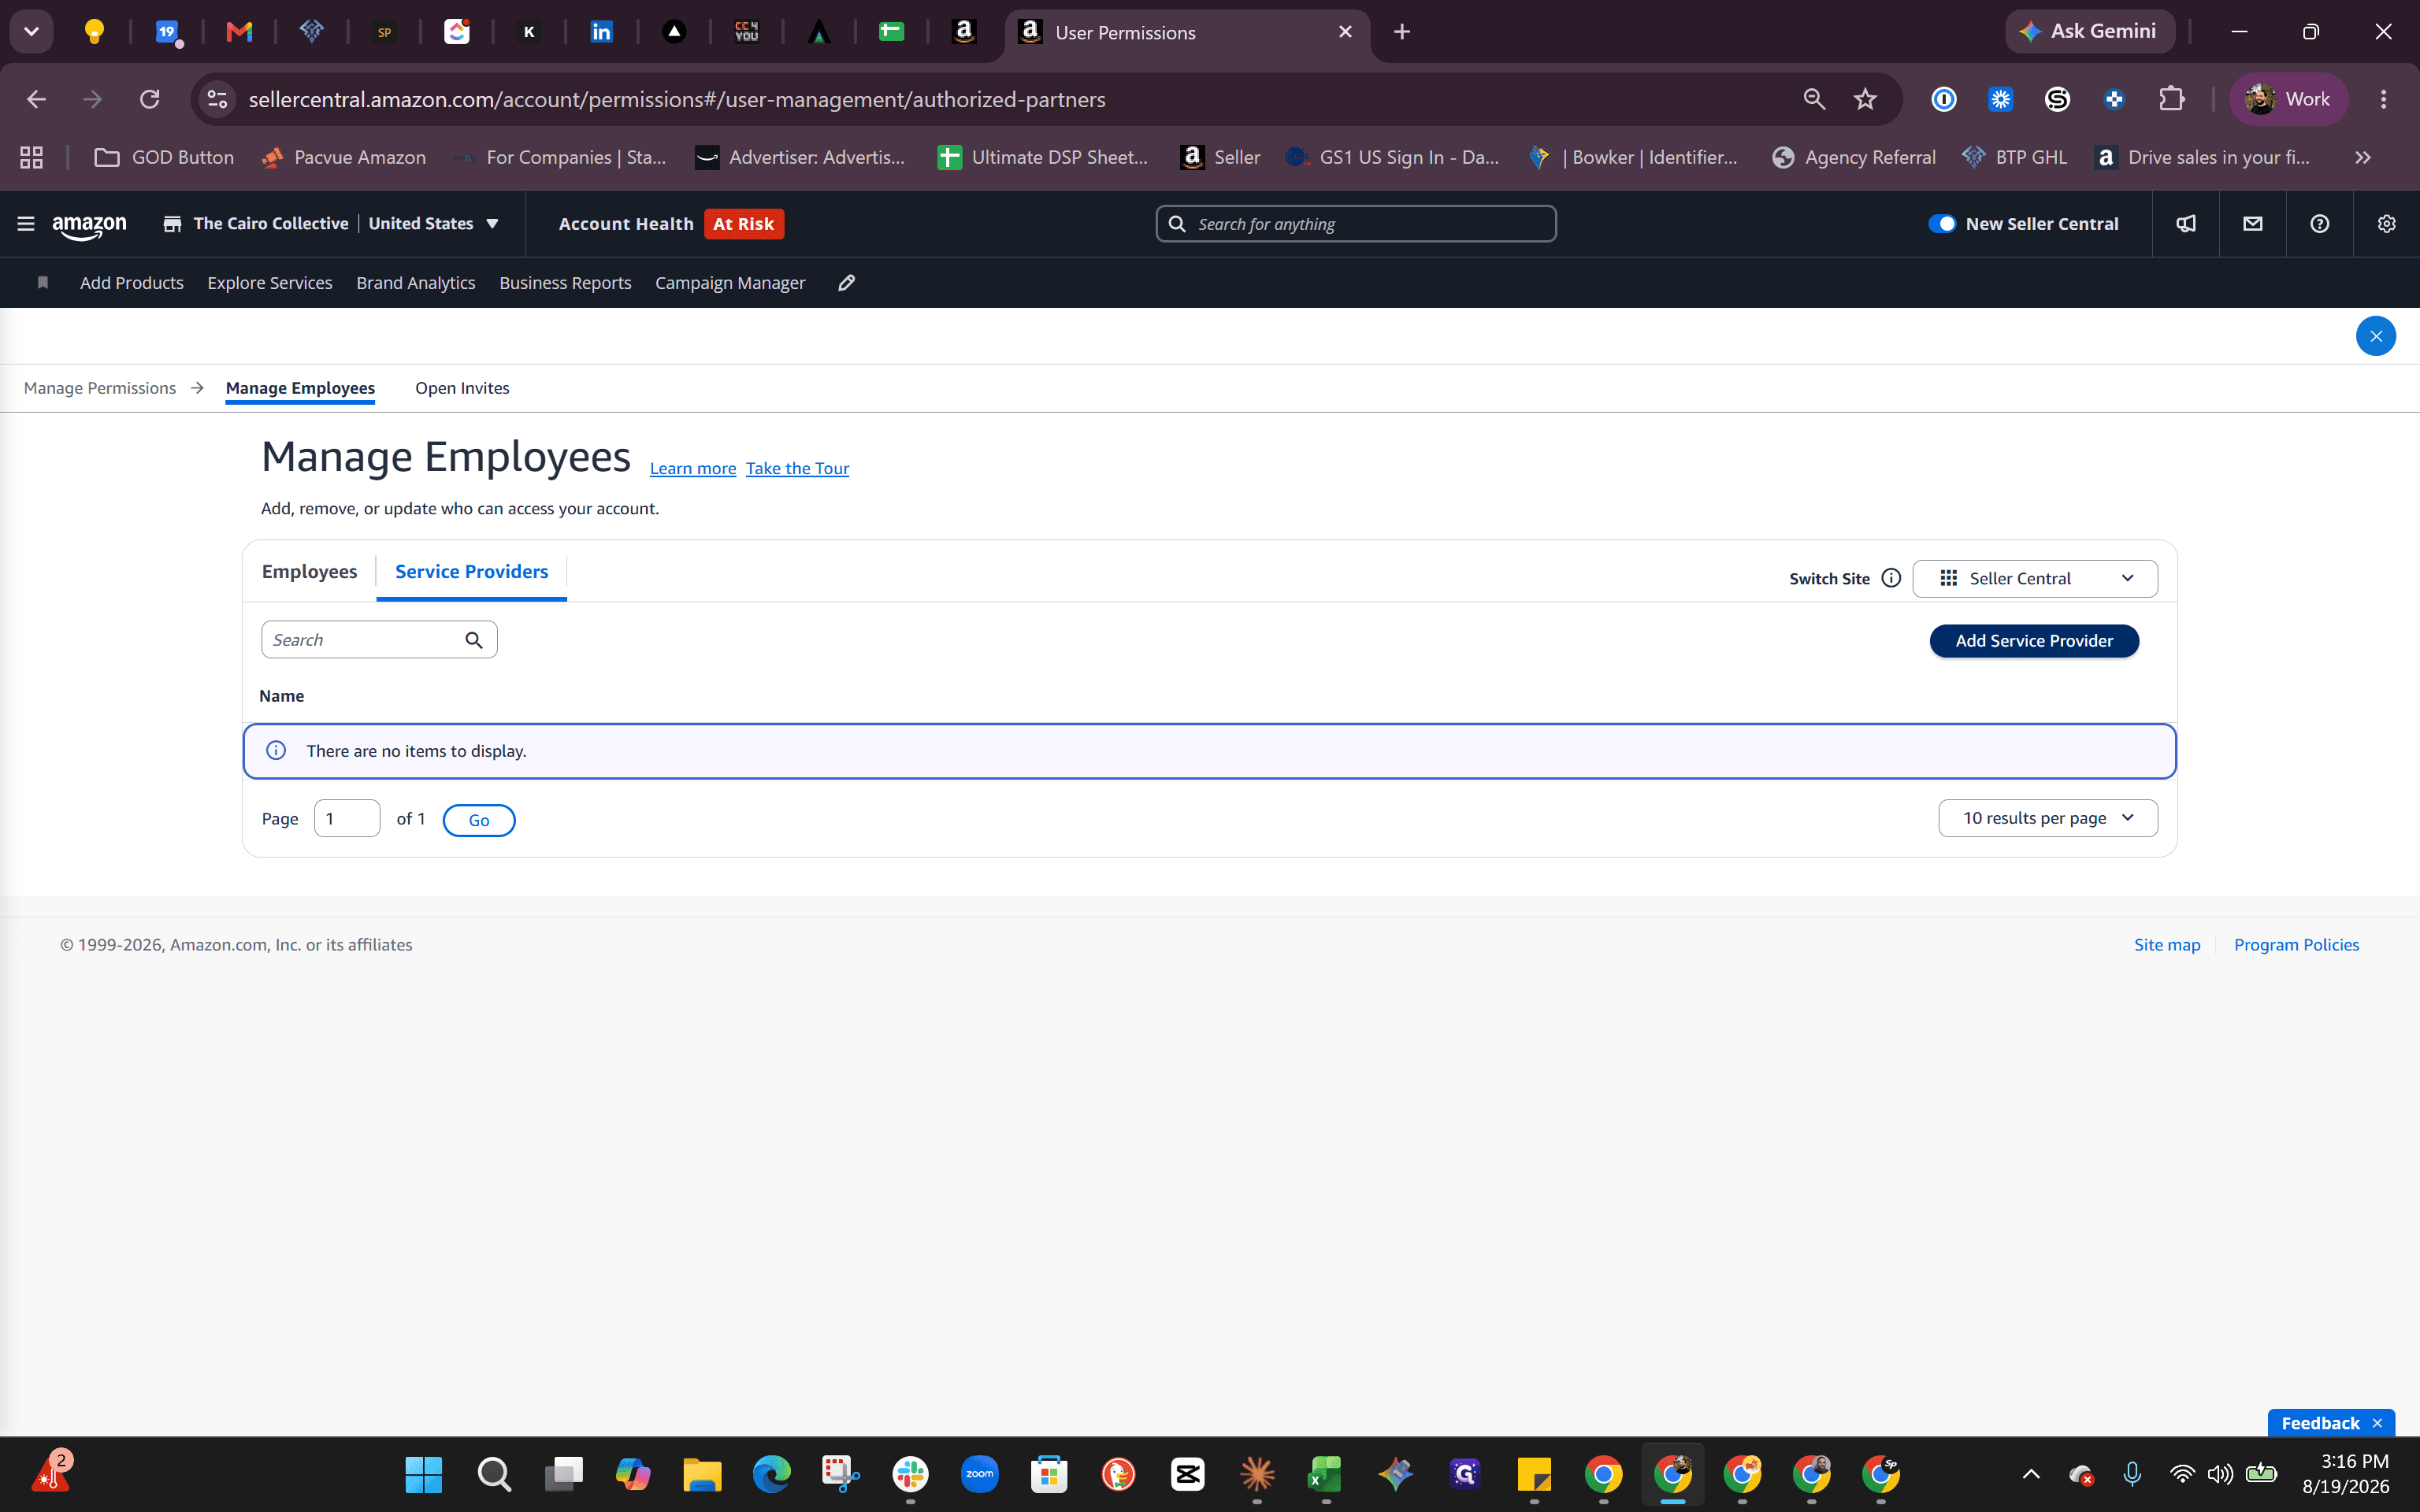Open Campaign Manager from the nav bar

[x=730, y=283]
